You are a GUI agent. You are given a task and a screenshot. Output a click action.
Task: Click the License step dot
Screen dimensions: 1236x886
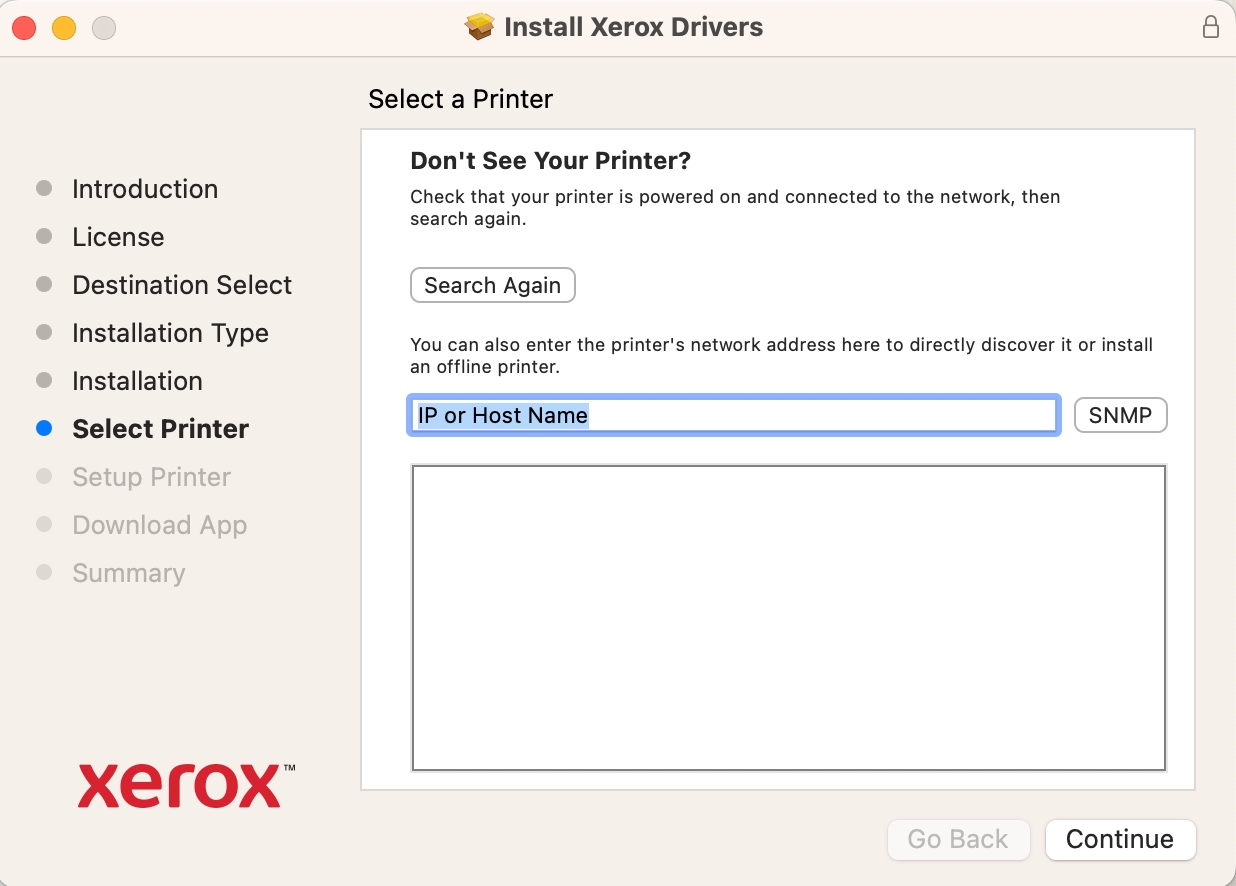coord(44,237)
